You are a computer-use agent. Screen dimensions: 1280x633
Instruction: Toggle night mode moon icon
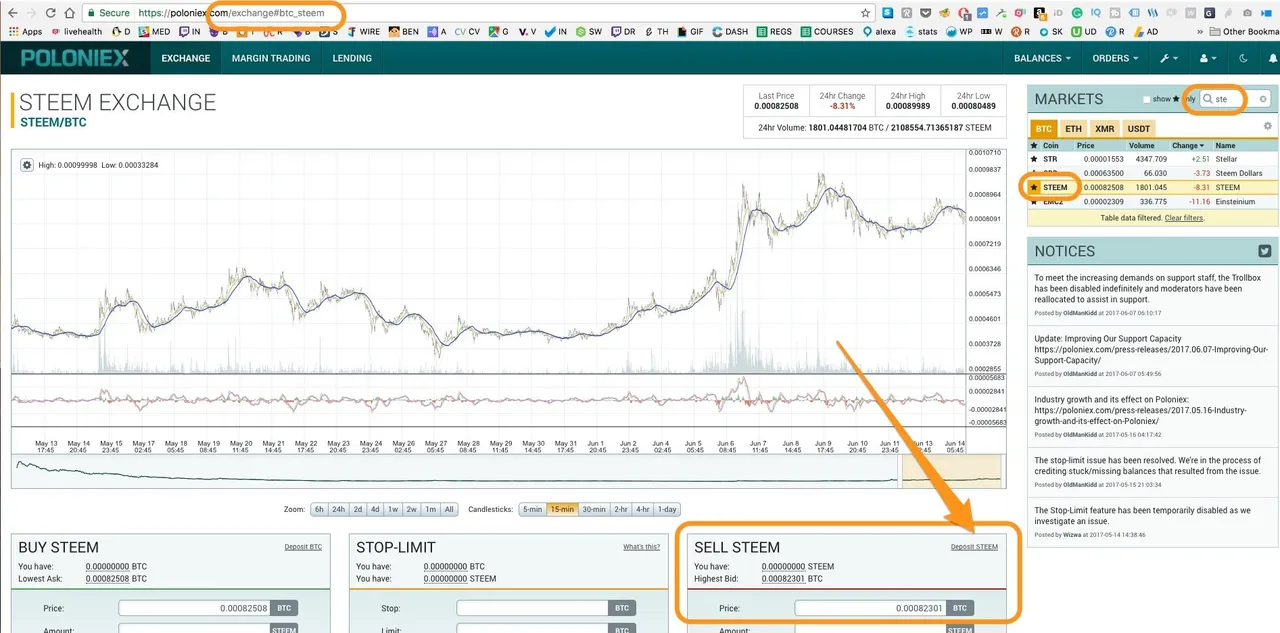click(x=1244, y=58)
